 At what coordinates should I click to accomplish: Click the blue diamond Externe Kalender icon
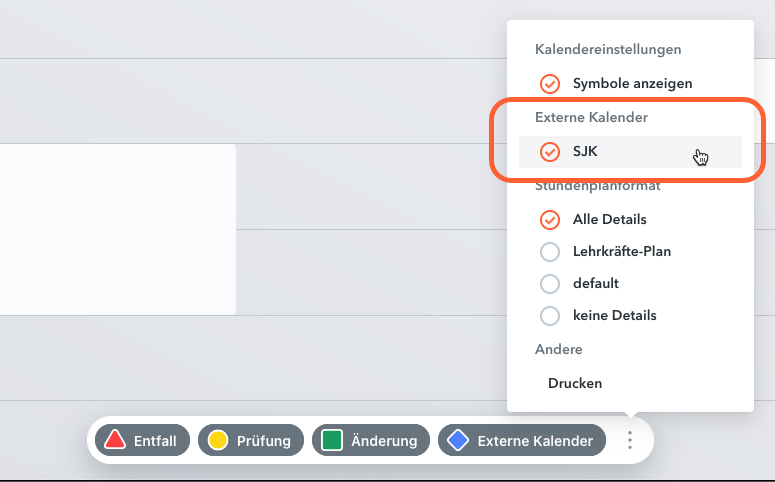458,440
